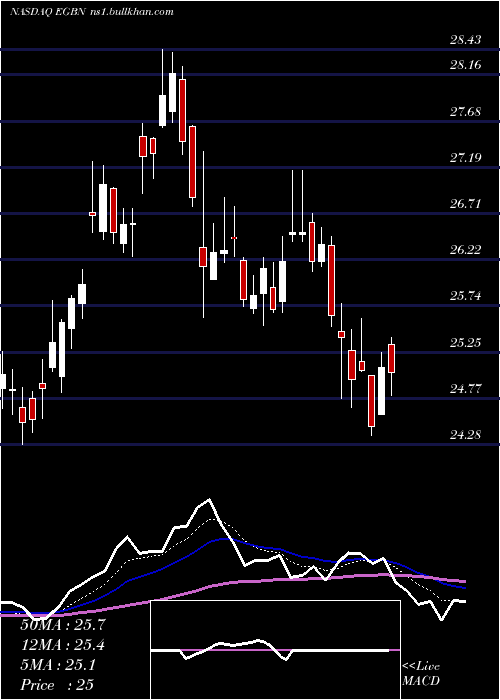The width and height of the screenshot is (500, 700).
Task: Select the 24.28 price axis label
Action: 466,434
